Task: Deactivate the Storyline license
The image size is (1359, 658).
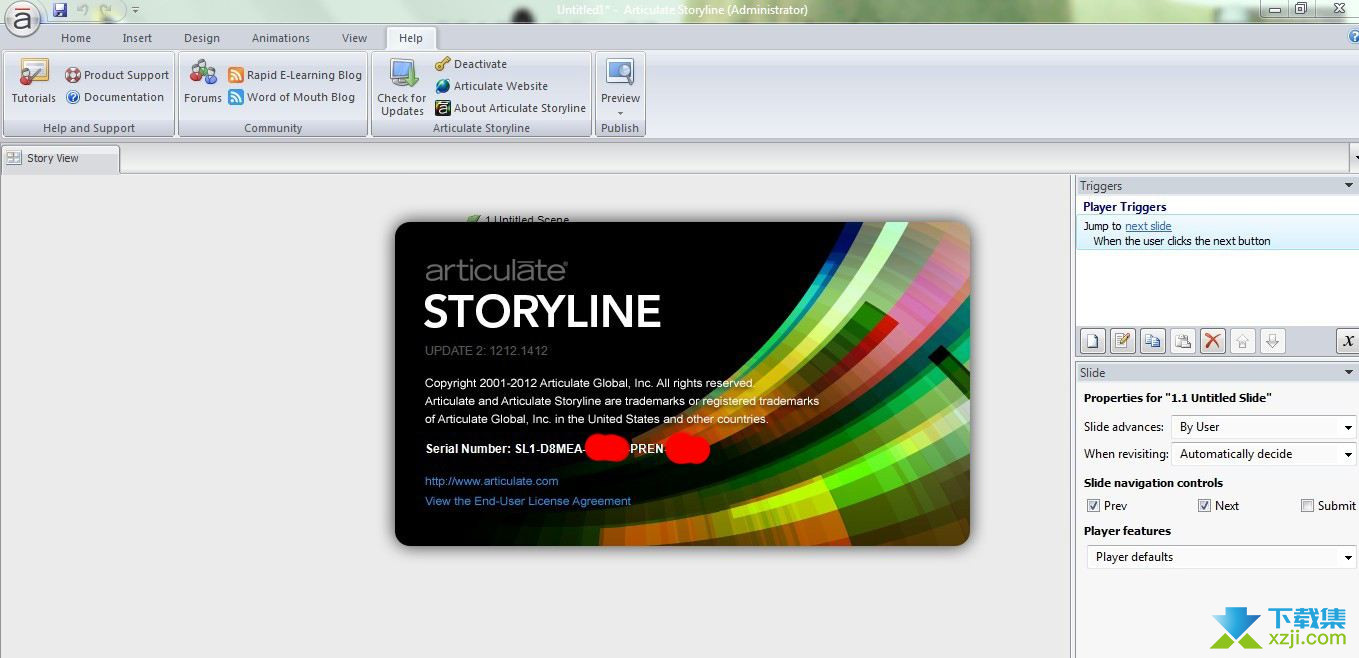Action: coord(471,64)
